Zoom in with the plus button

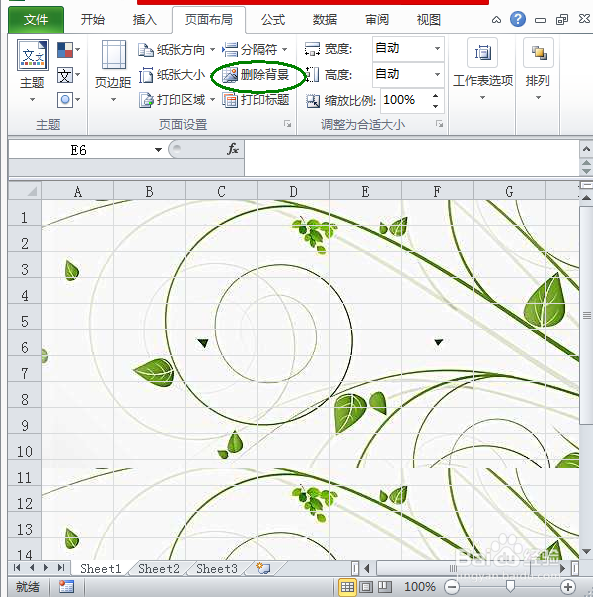tap(567, 587)
